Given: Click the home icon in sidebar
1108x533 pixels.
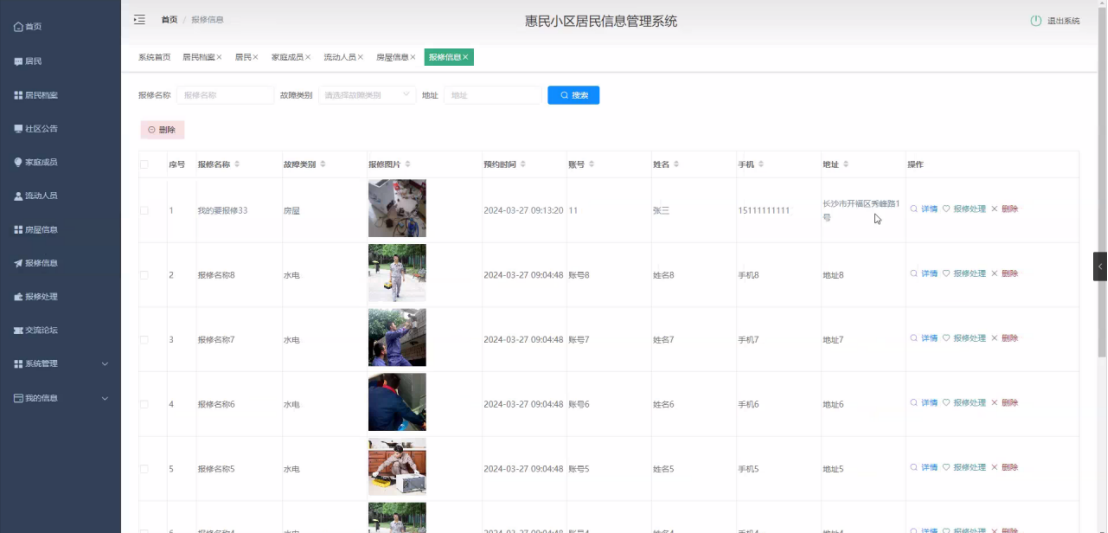Looking at the screenshot, I should pyautogui.click(x=18, y=27).
